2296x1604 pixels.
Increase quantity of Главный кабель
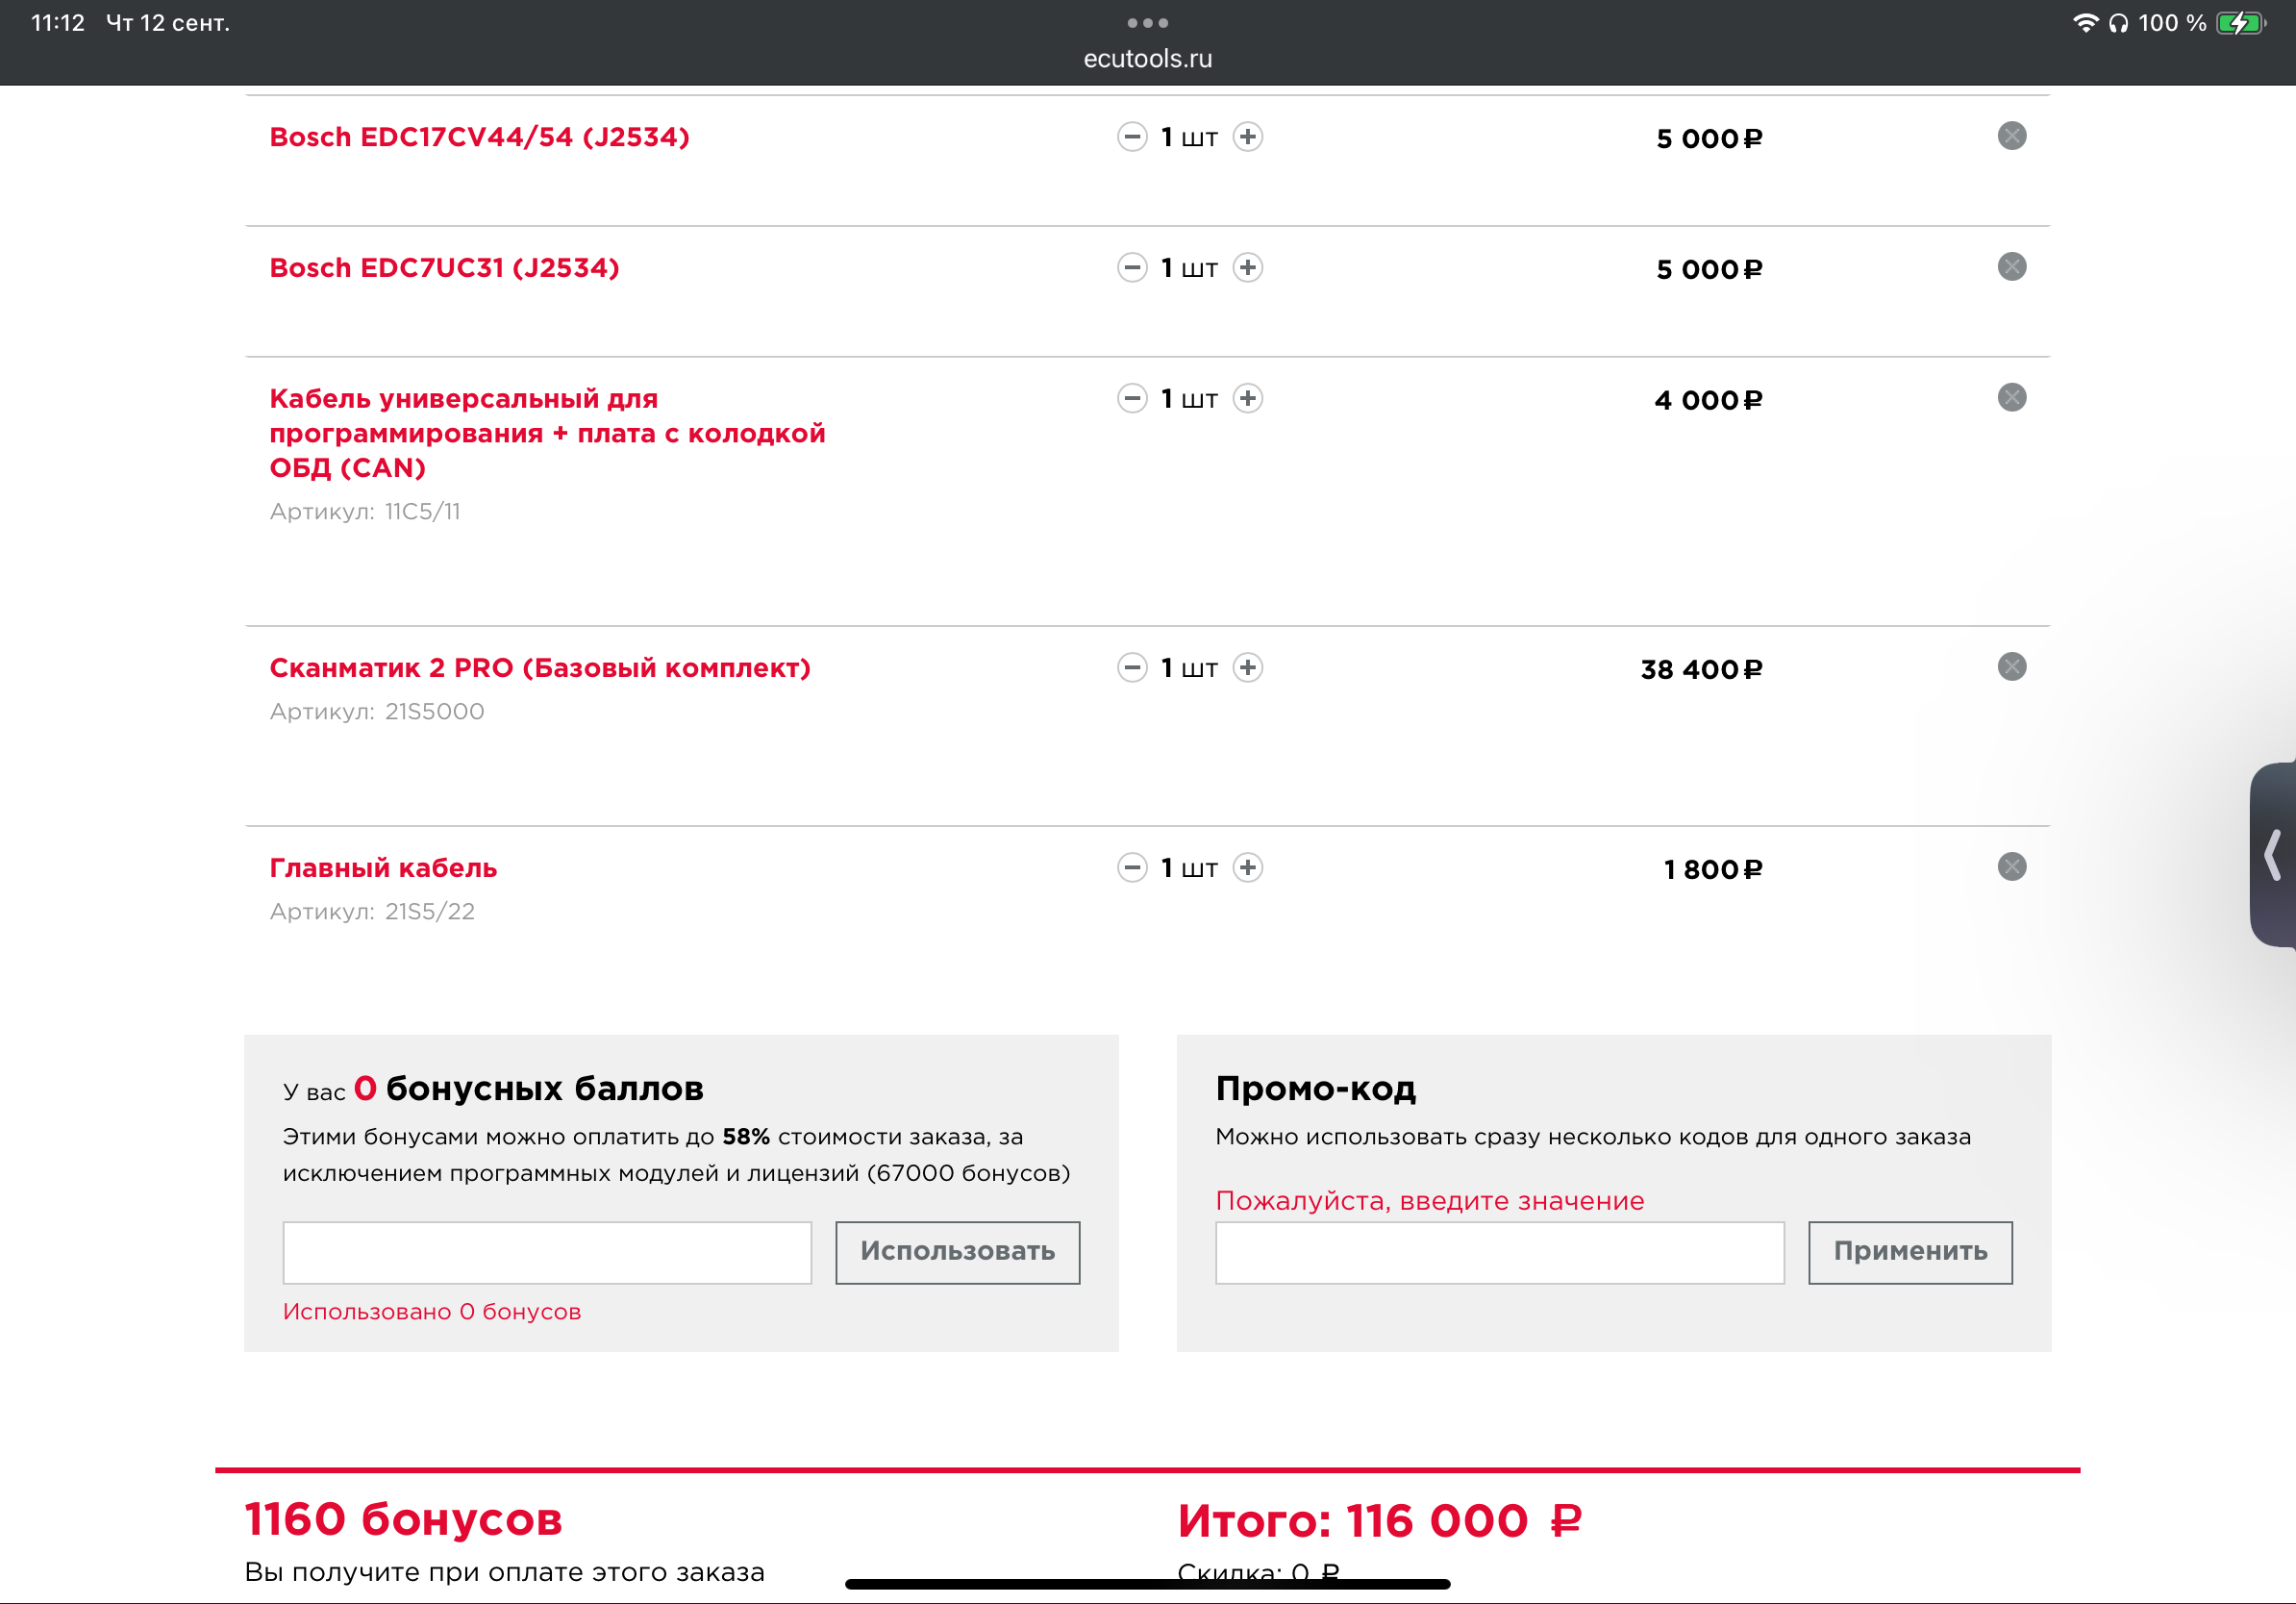pyautogui.click(x=1247, y=868)
